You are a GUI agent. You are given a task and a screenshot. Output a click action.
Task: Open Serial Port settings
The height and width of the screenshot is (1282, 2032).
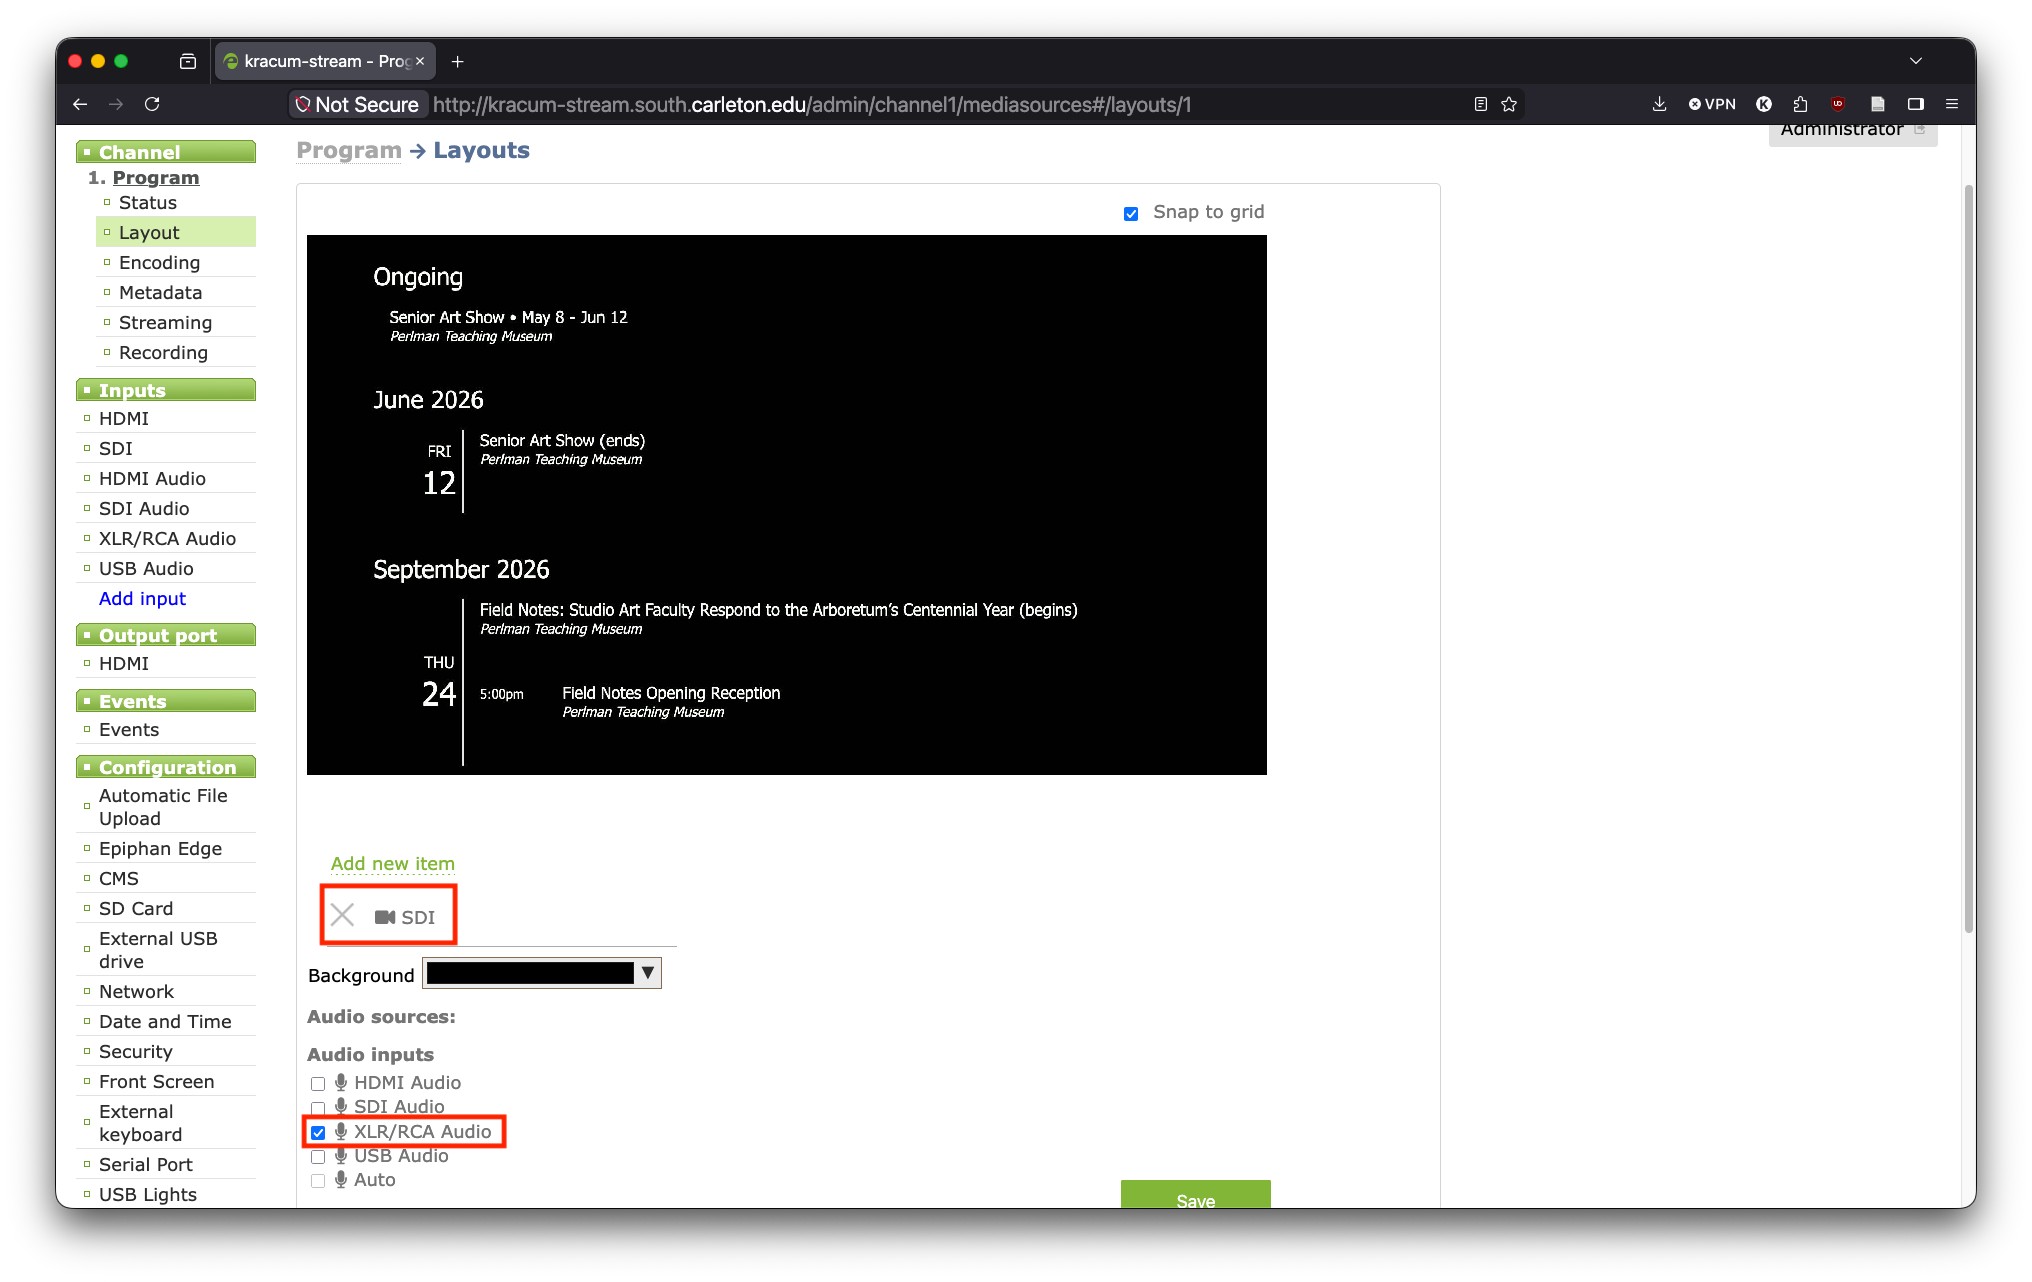click(x=146, y=1164)
